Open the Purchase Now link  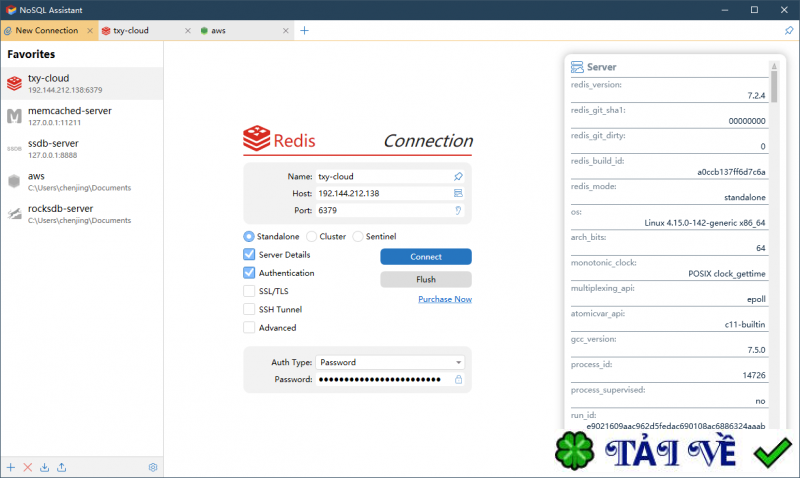coord(445,299)
